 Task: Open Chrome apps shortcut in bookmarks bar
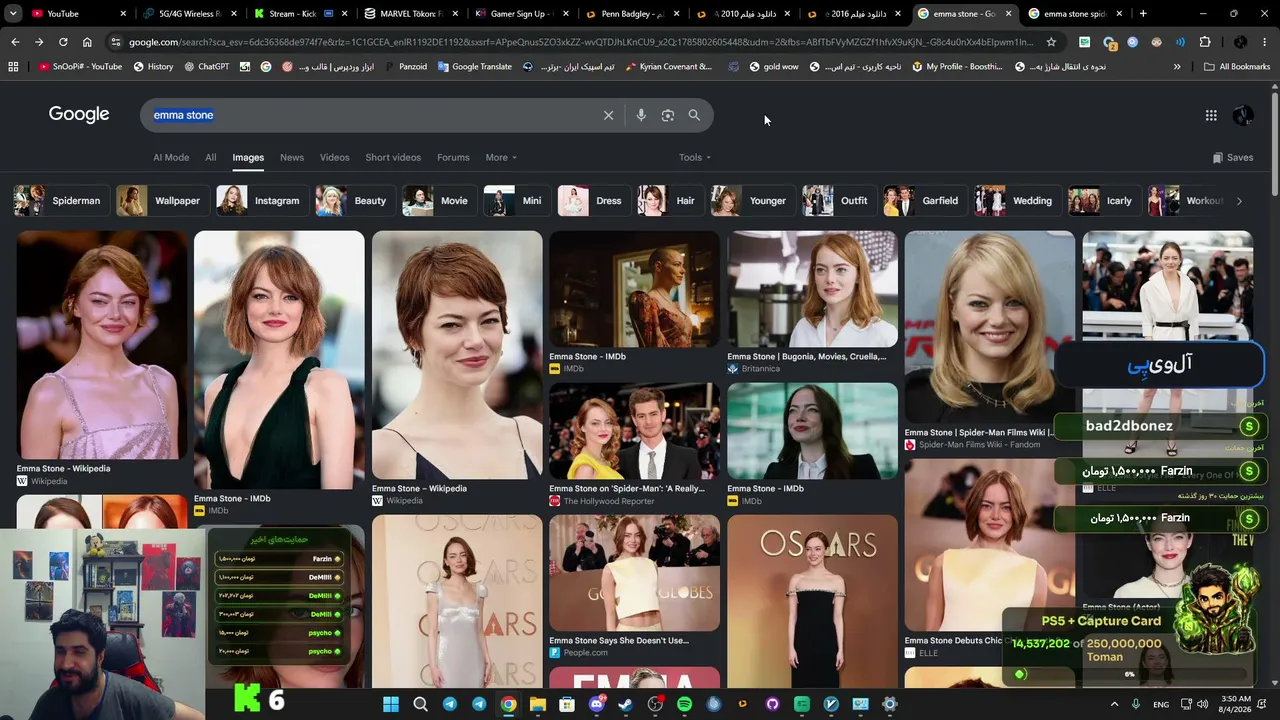[13, 67]
